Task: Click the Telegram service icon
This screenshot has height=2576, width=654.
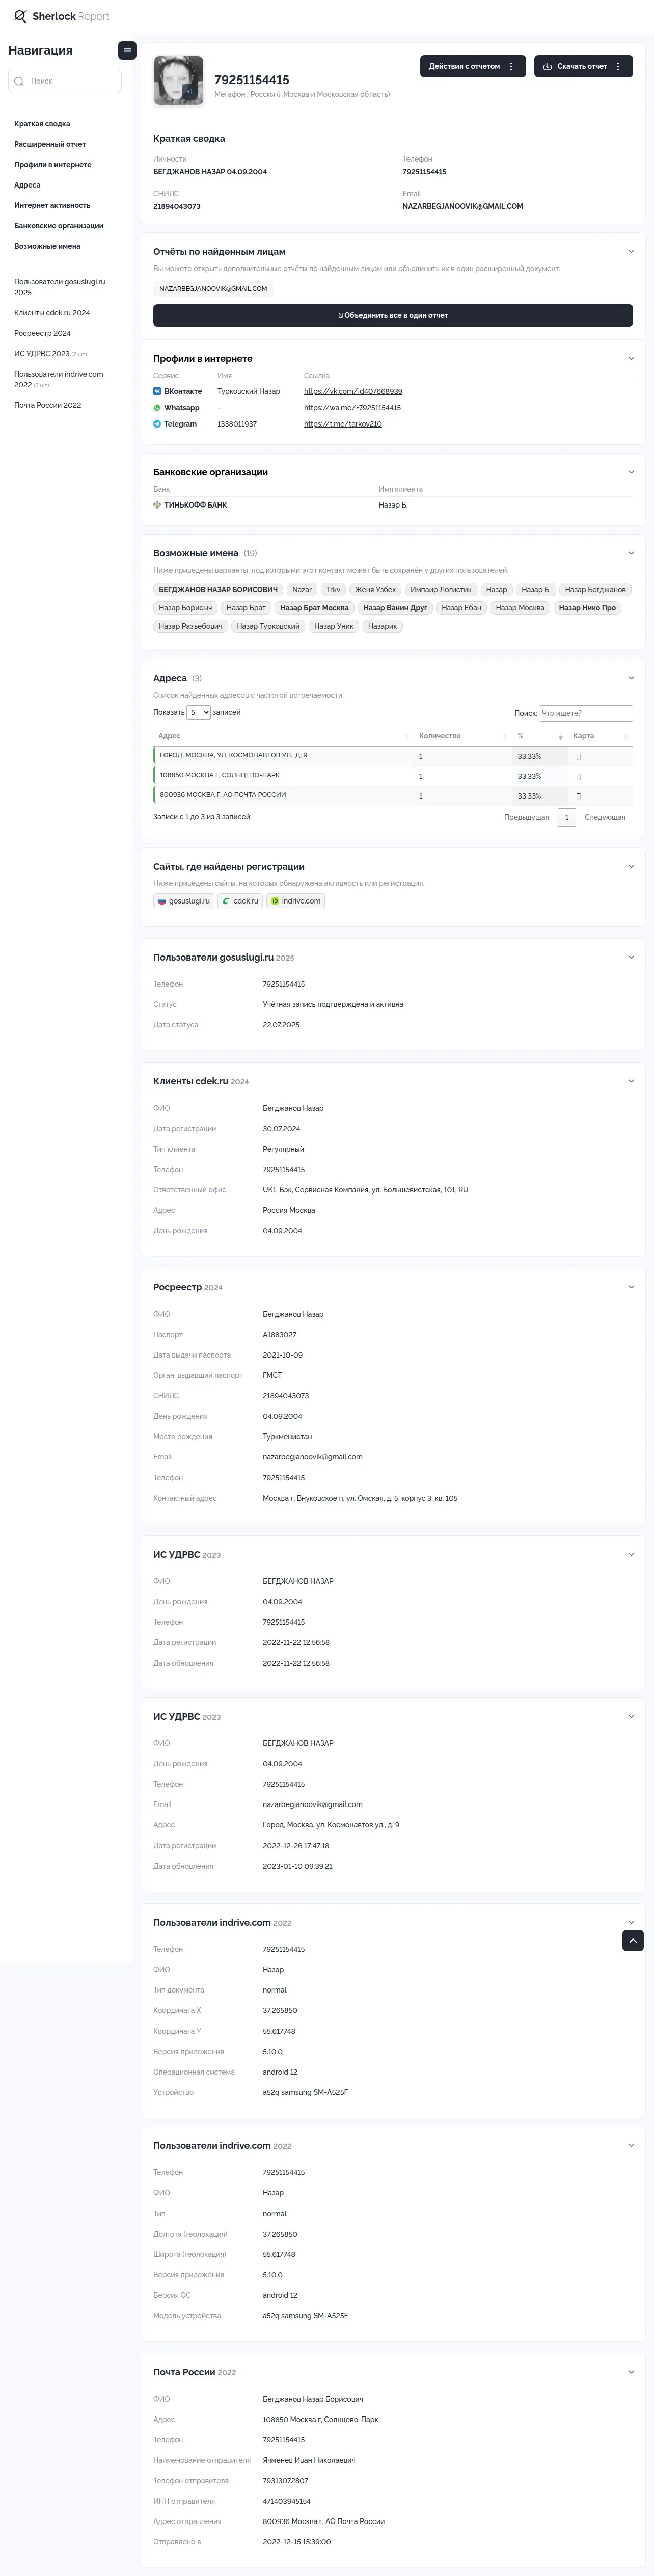Action: [157, 424]
